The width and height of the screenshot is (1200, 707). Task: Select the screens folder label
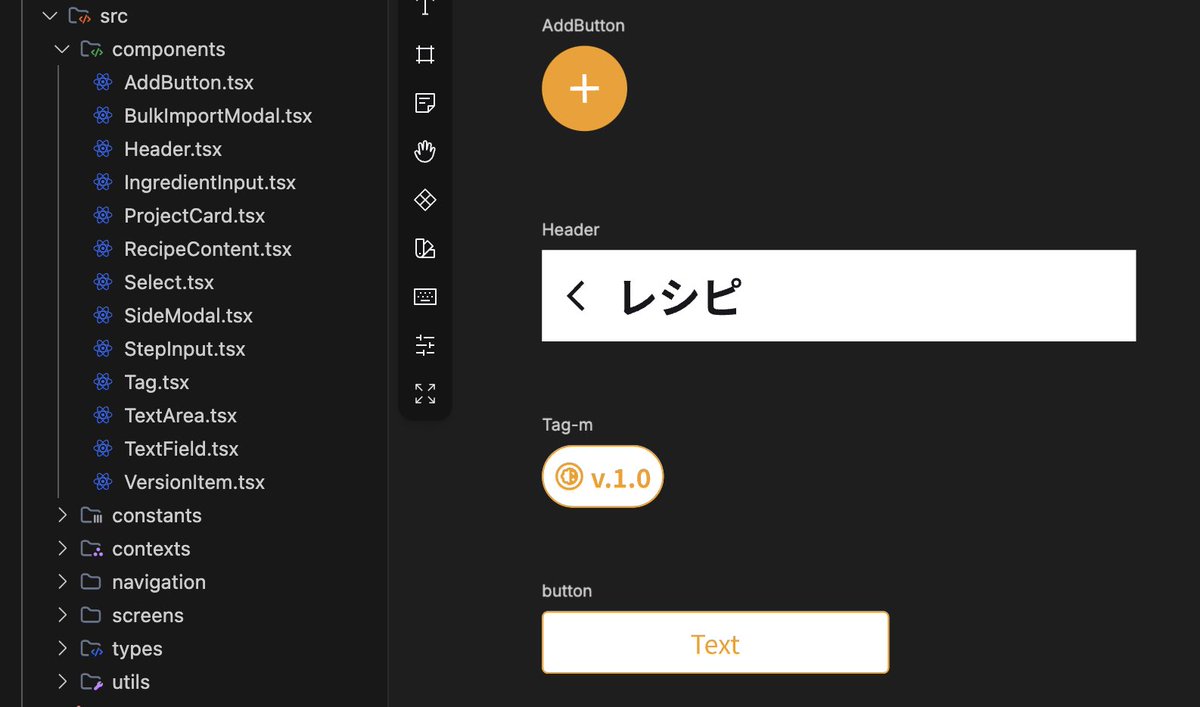(148, 615)
